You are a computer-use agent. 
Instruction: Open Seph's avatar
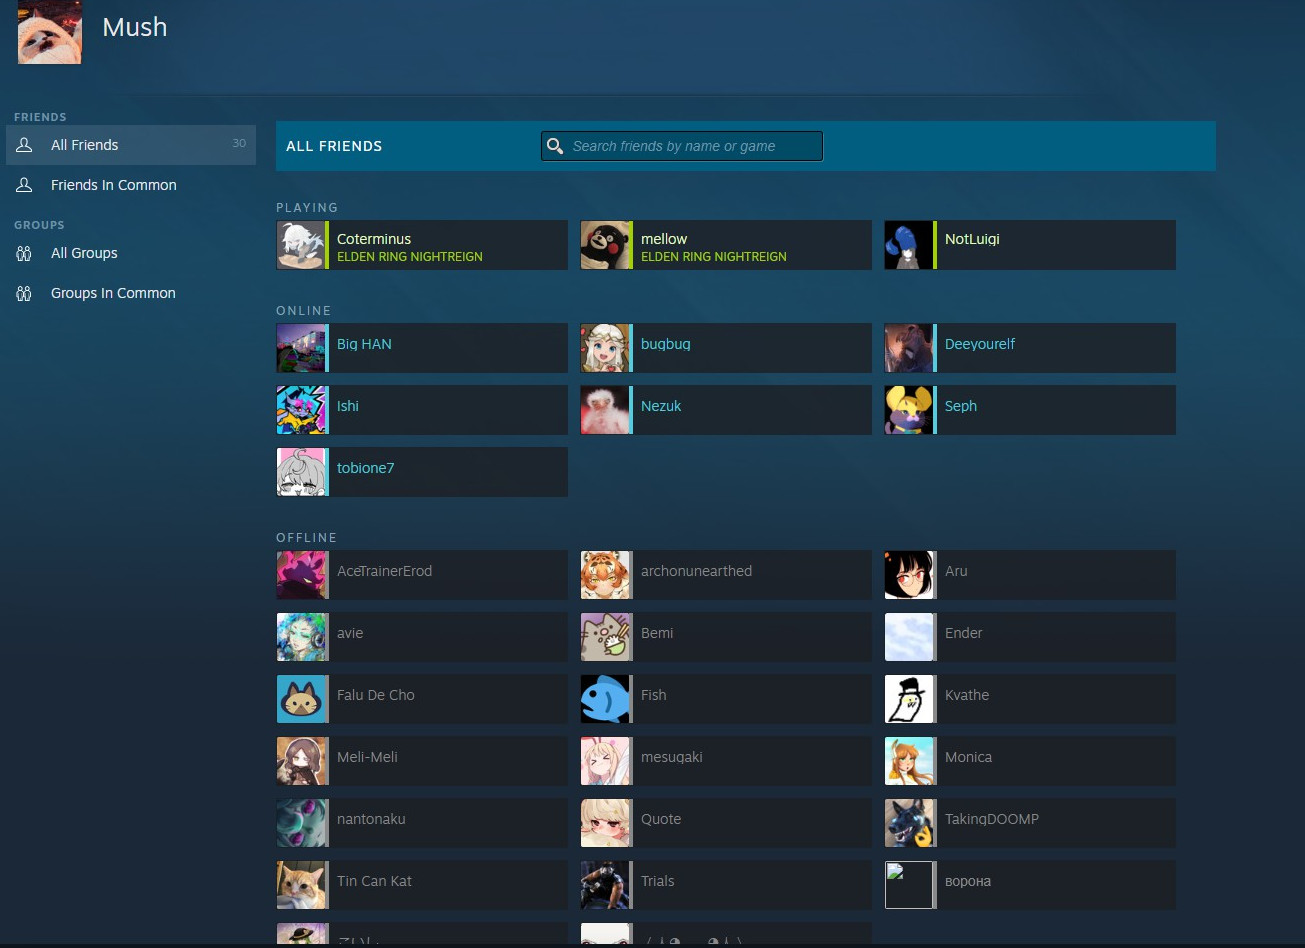[x=909, y=410]
